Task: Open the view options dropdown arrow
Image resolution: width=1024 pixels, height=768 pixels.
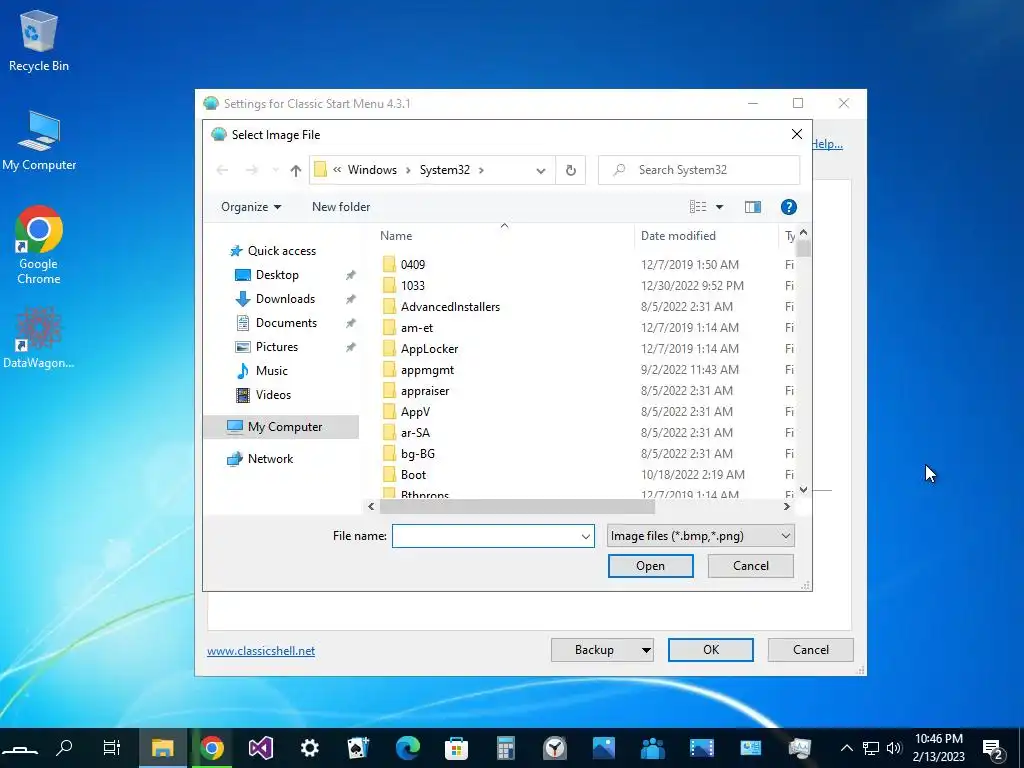Action: 719,207
